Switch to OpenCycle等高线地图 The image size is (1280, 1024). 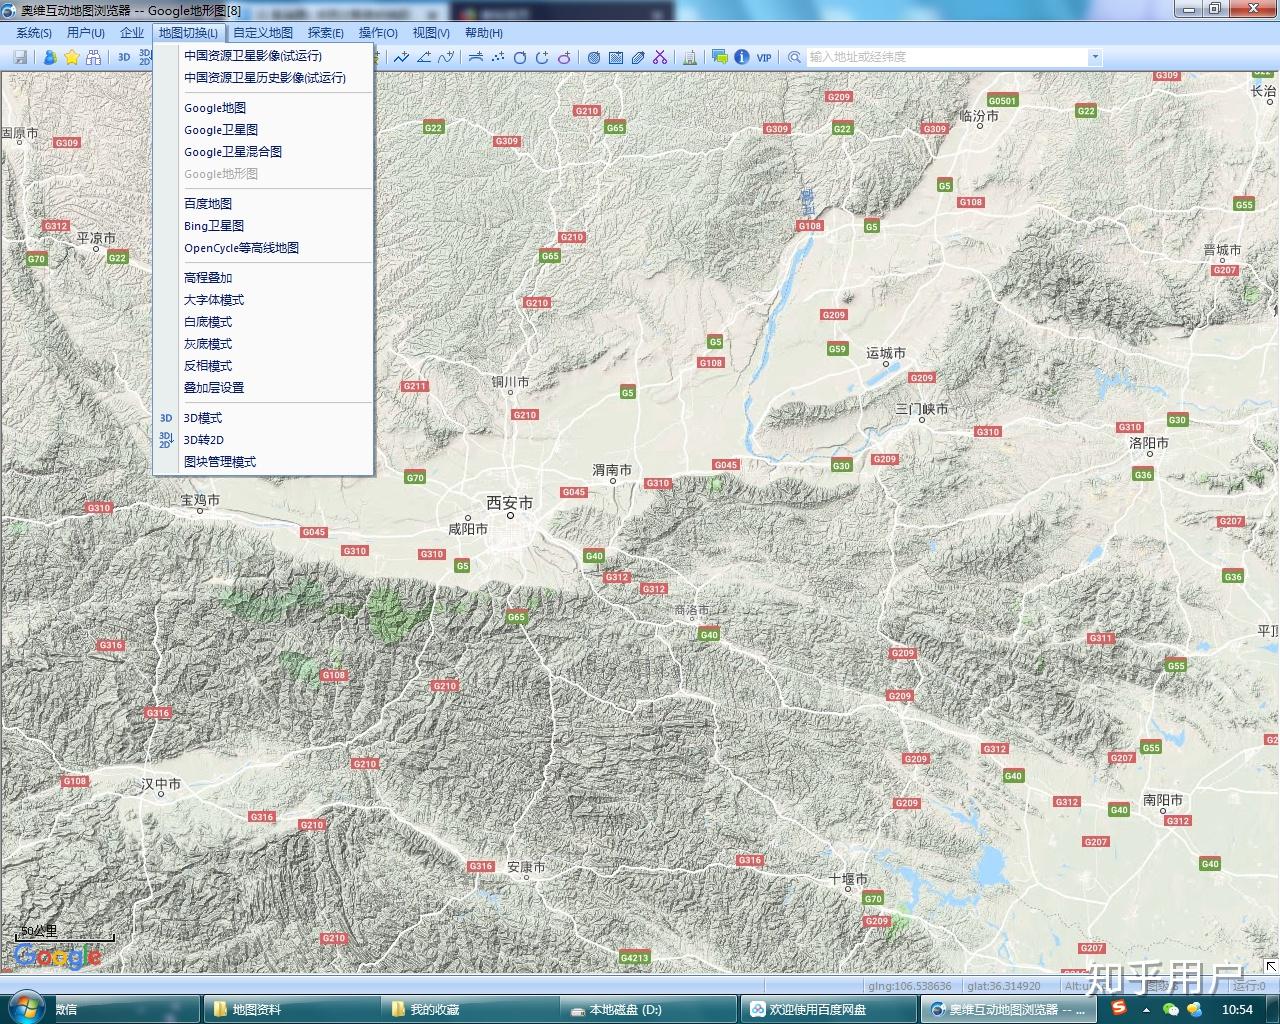coord(241,248)
